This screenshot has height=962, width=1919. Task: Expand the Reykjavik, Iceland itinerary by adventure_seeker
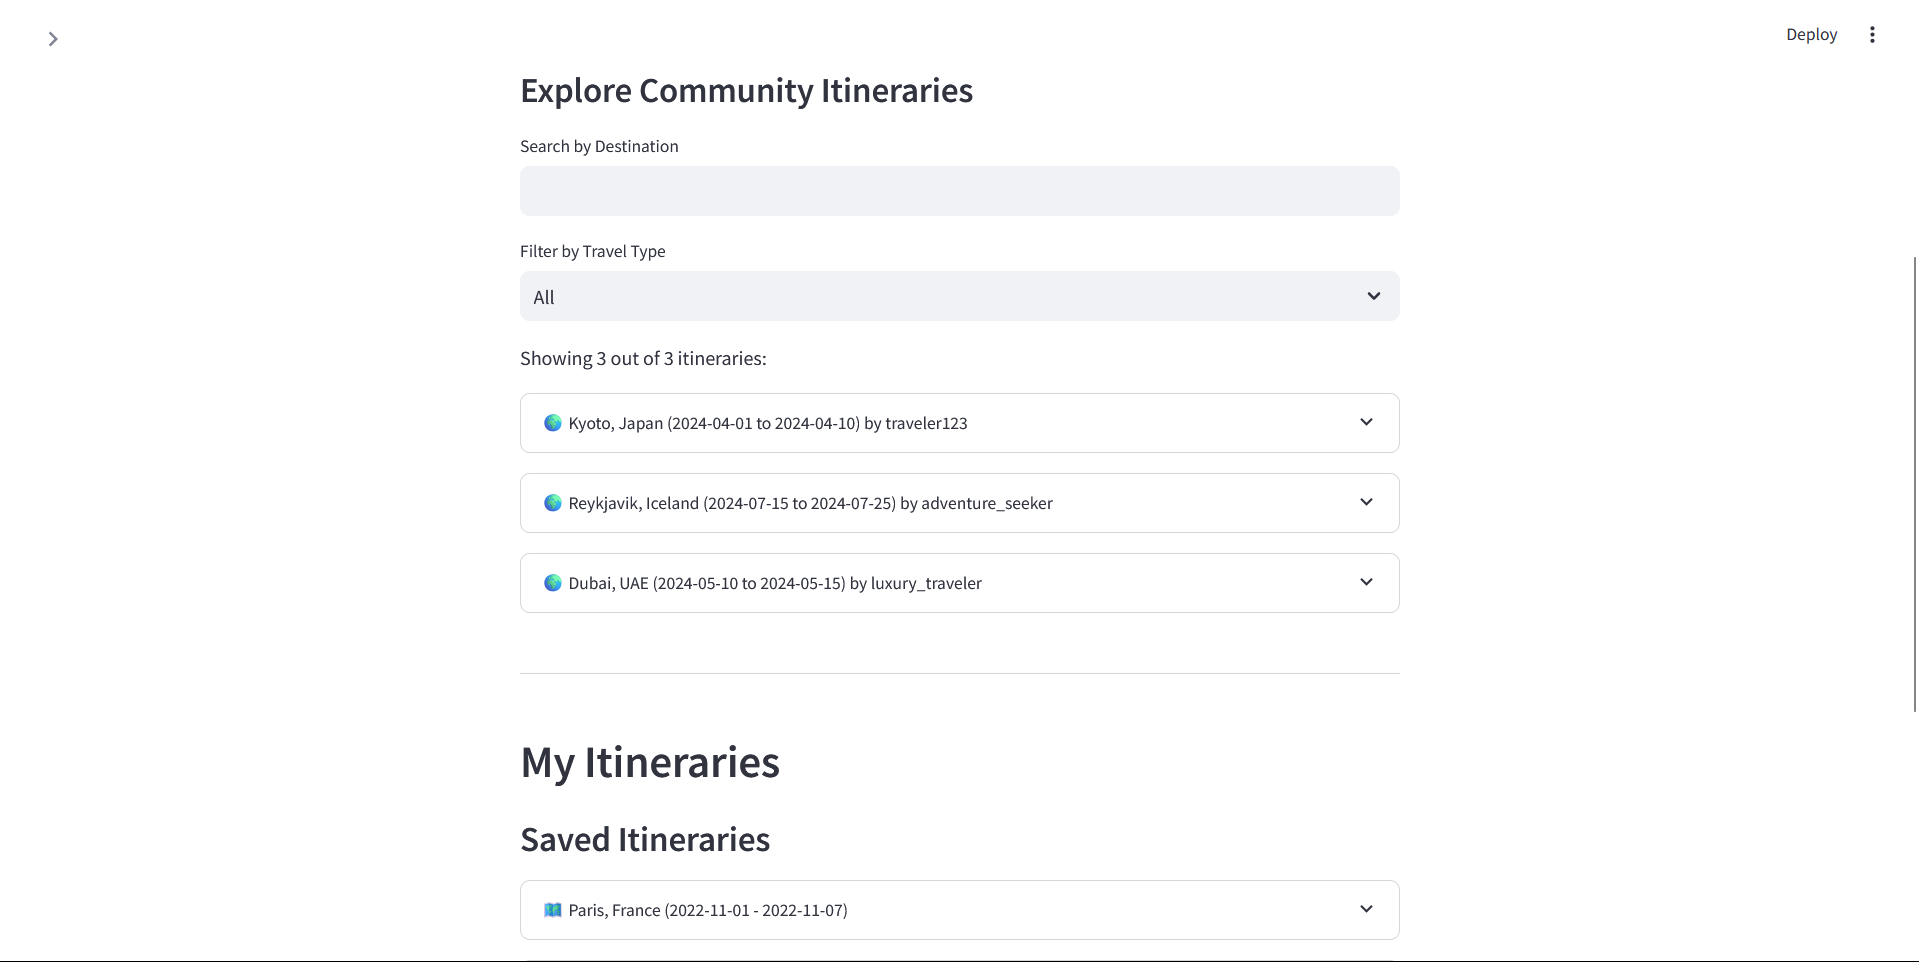point(810,503)
